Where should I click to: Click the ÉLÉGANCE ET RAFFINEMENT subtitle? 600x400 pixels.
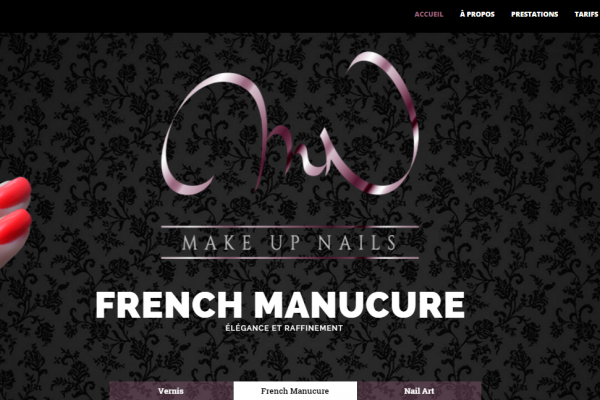[284, 328]
